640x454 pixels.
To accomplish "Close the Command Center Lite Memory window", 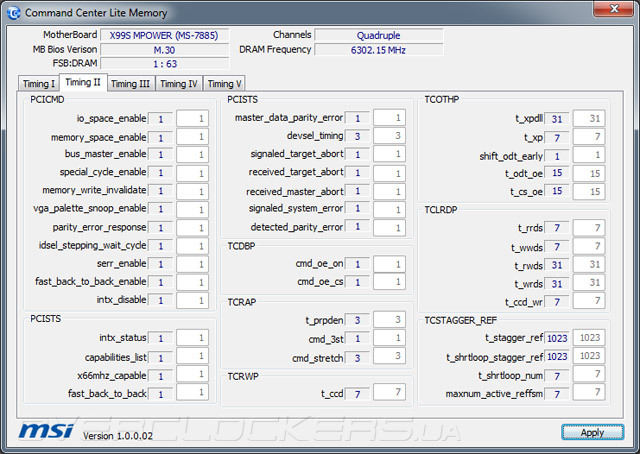I will point(614,9).
